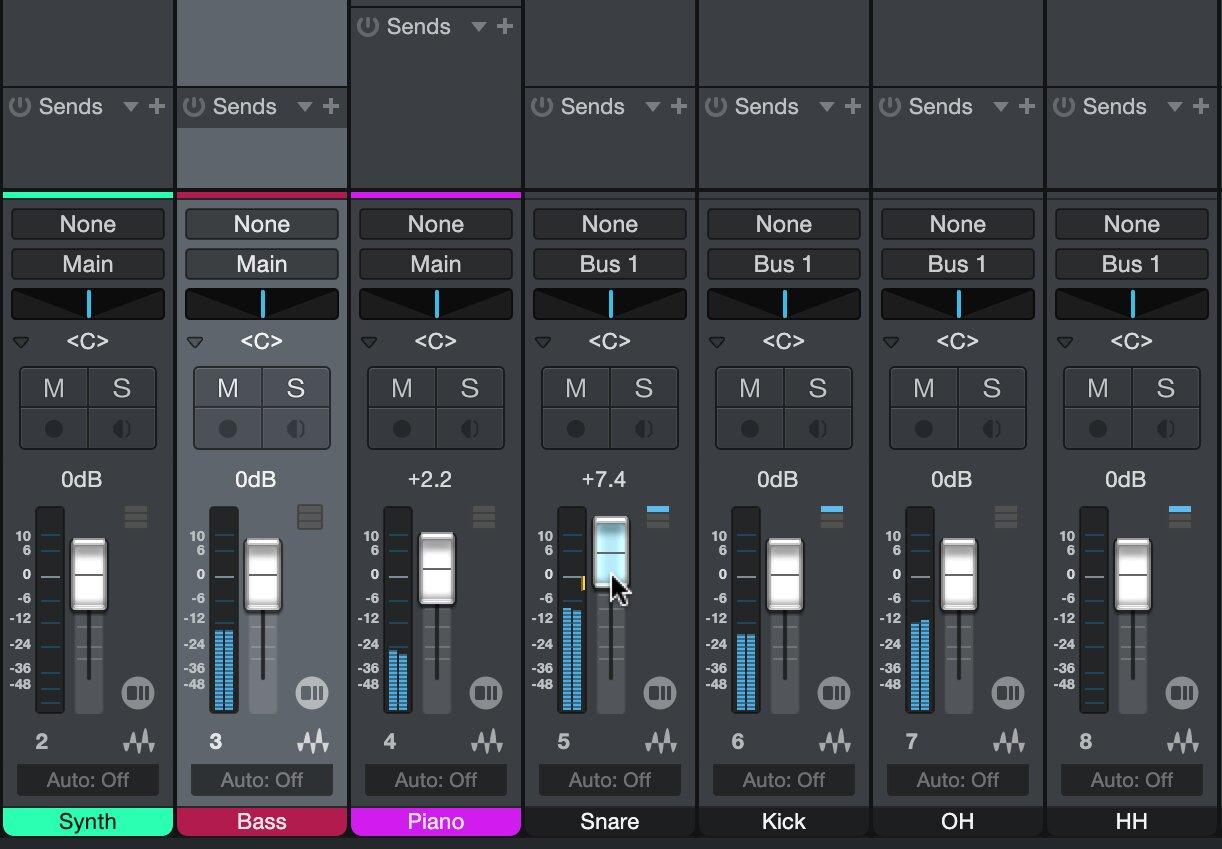Open channel editor icon on Bass channel
Image resolution: width=1222 pixels, height=849 pixels.
click(312, 692)
